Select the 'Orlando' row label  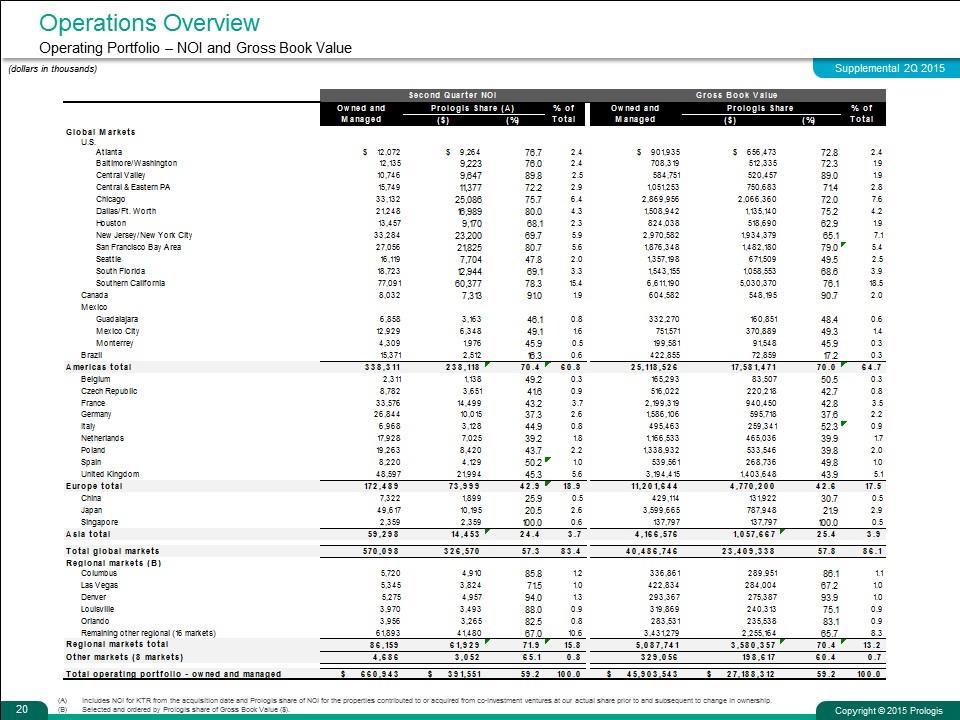[x=95, y=621]
